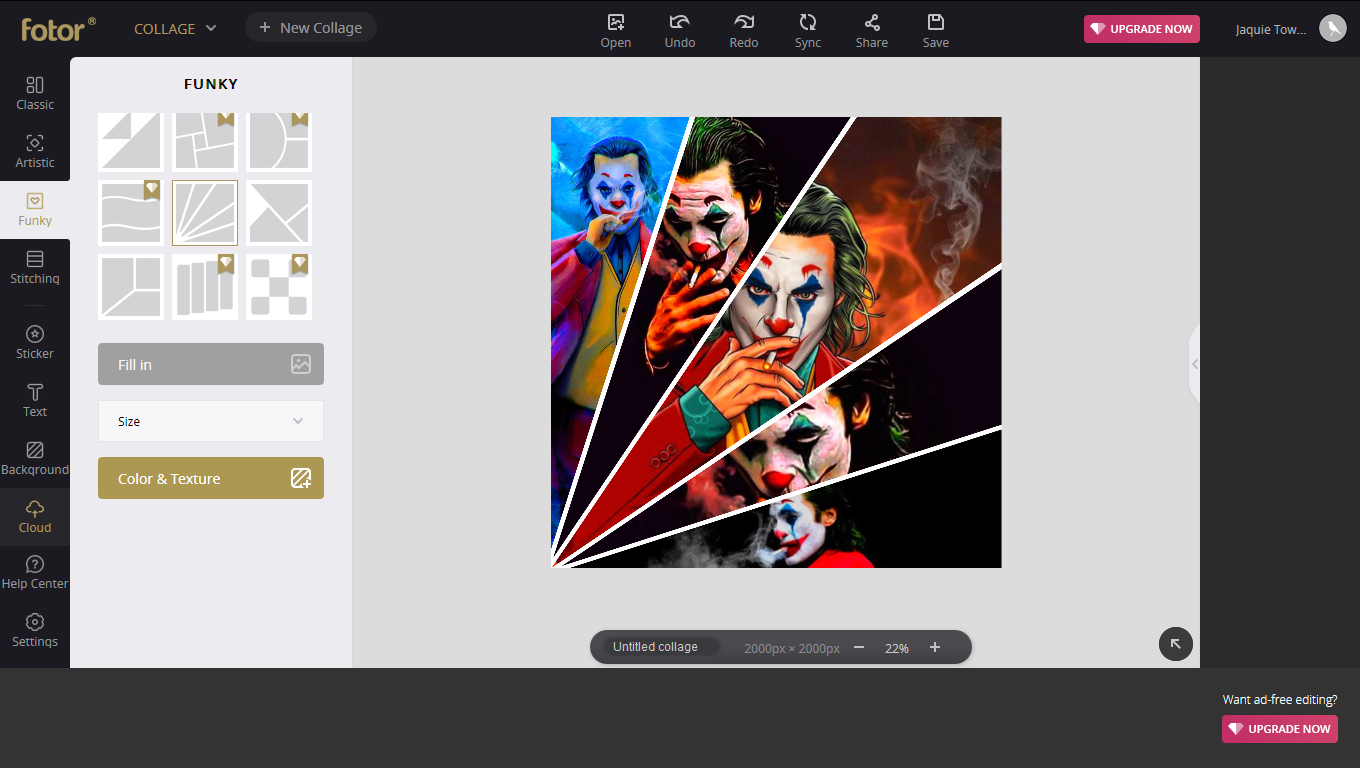This screenshot has height=768, width=1360.
Task: Select the Funky collage tab
Action: click(35, 209)
